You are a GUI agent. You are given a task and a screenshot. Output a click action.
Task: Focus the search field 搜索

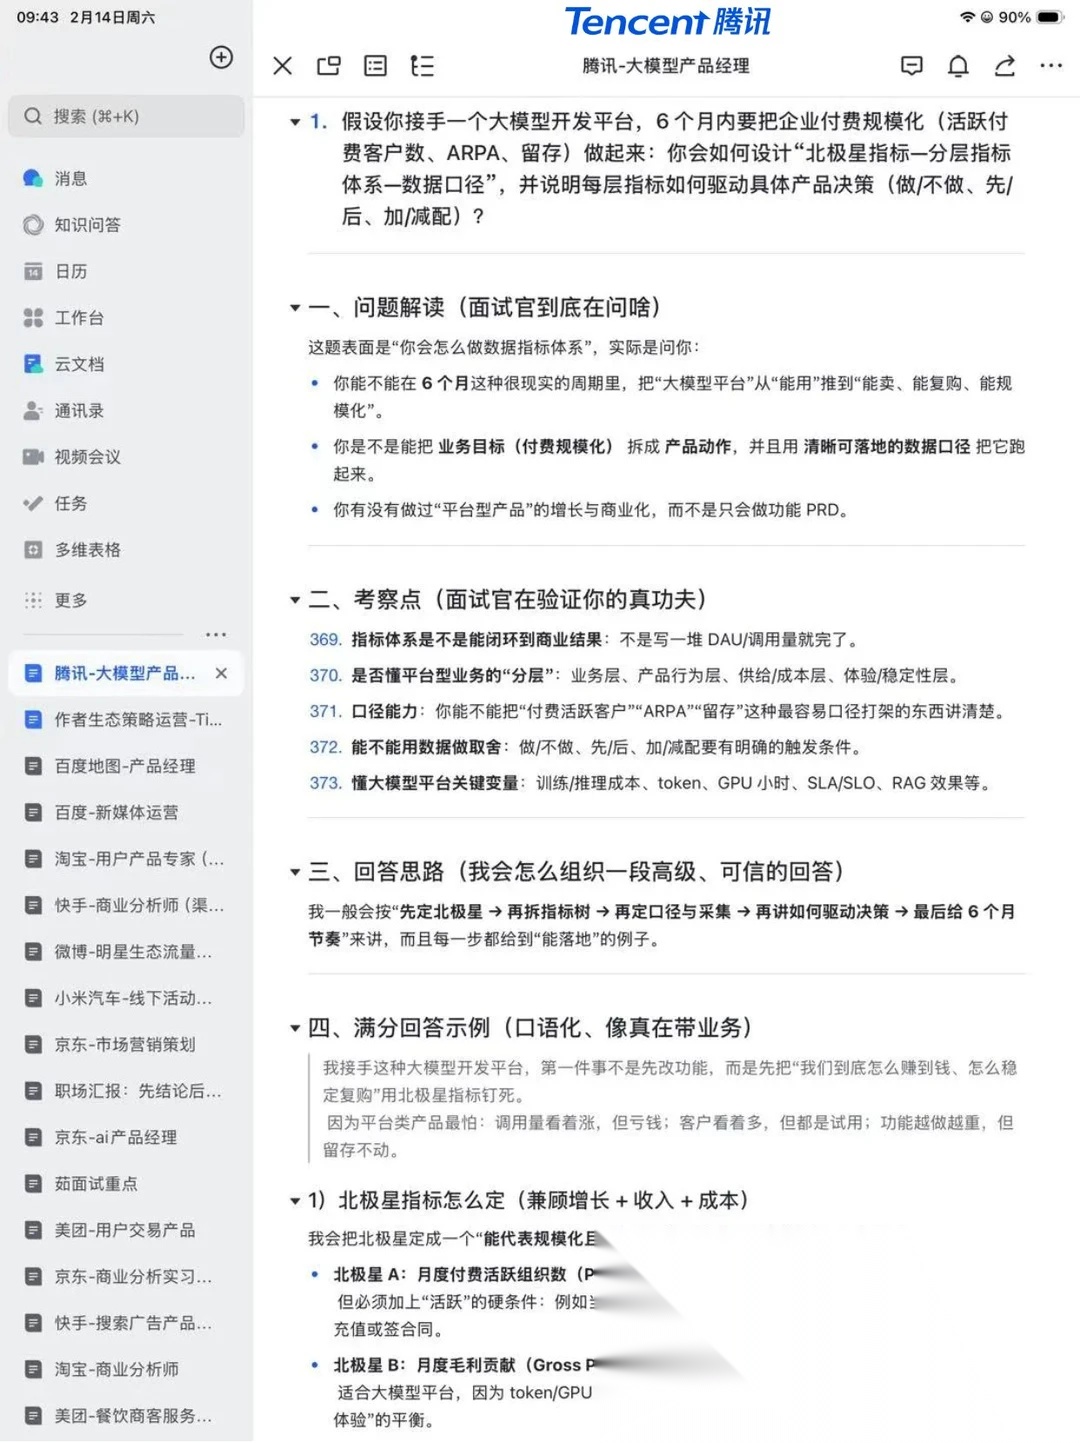[126, 116]
